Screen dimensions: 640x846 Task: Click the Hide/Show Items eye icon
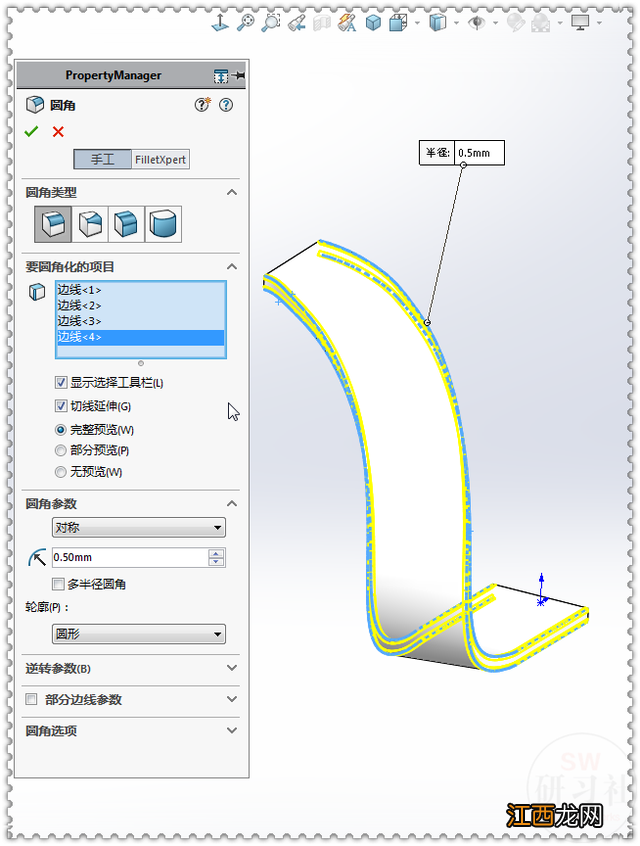(476, 23)
